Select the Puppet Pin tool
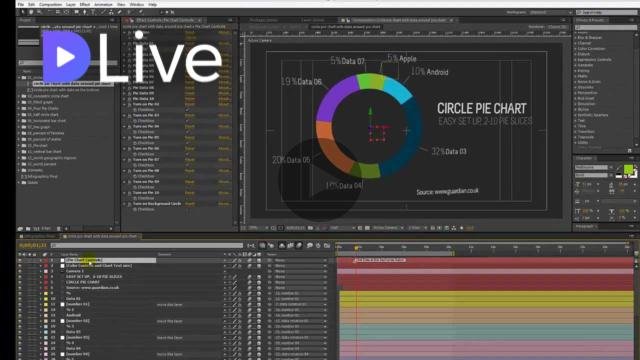The height and width of the screenshot is (360, 640). point(140,12)
